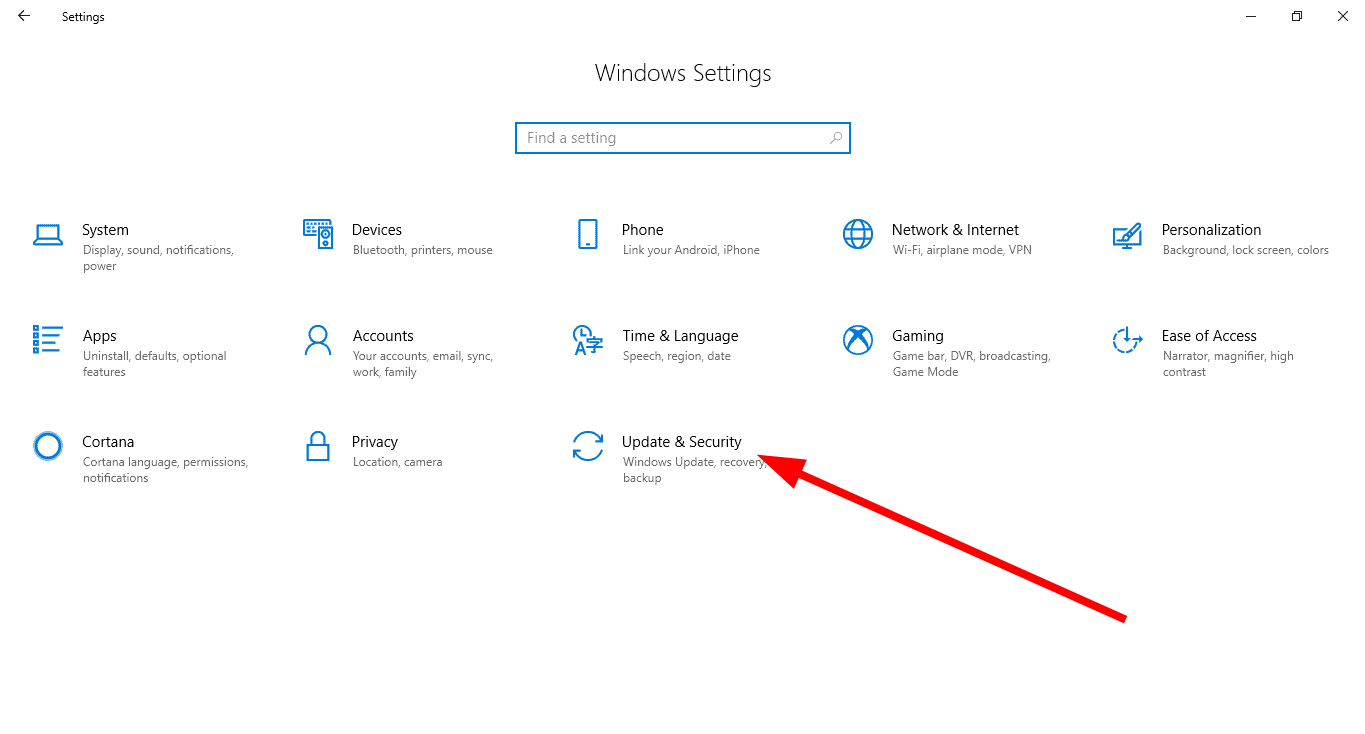Image resolution: width=1365 pixels, height=734 pixels.
Task: Click 'Link your Android, iPhone' text
Action: pyautogui.click(x=691, y=250)
